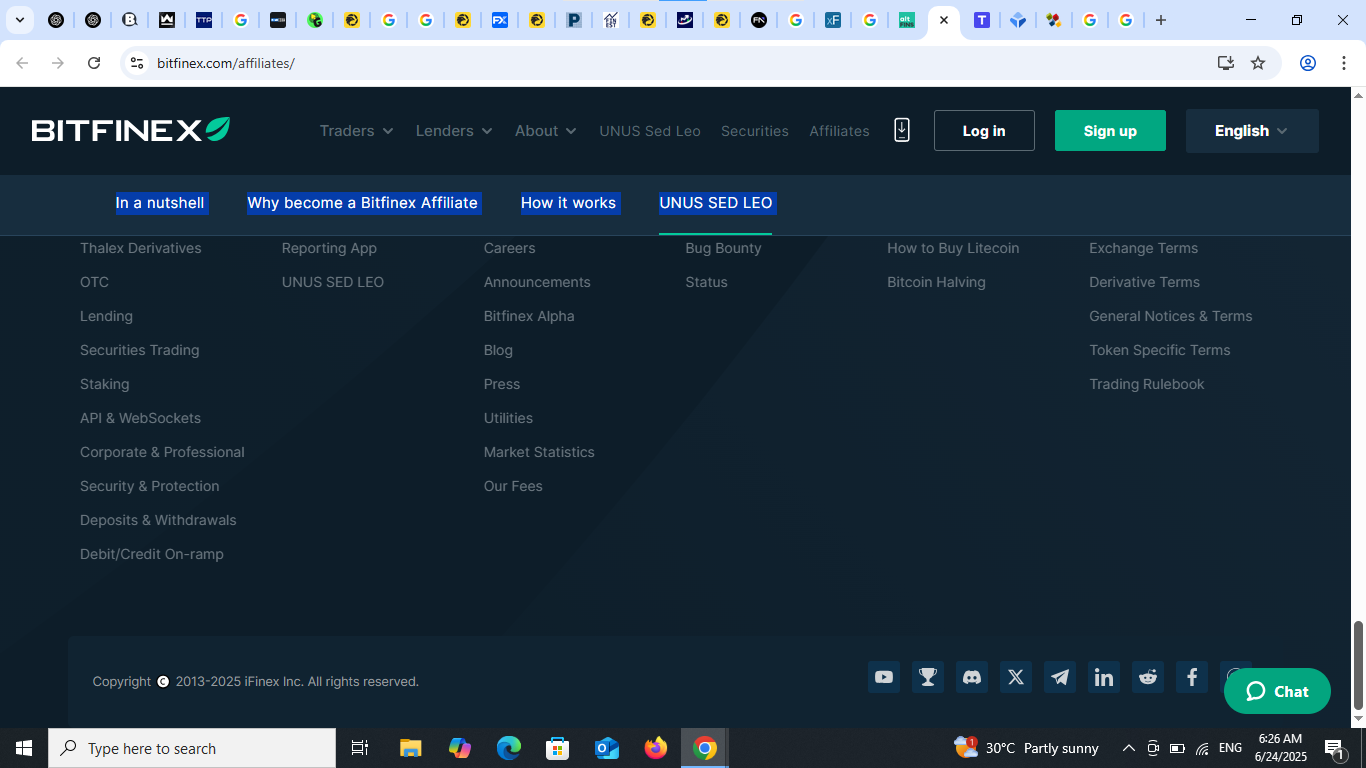Image resolution: width=1366 pixels, height=768 pixels.
Task: Open the tab search dropdown arrow
Action: (19, 20)
